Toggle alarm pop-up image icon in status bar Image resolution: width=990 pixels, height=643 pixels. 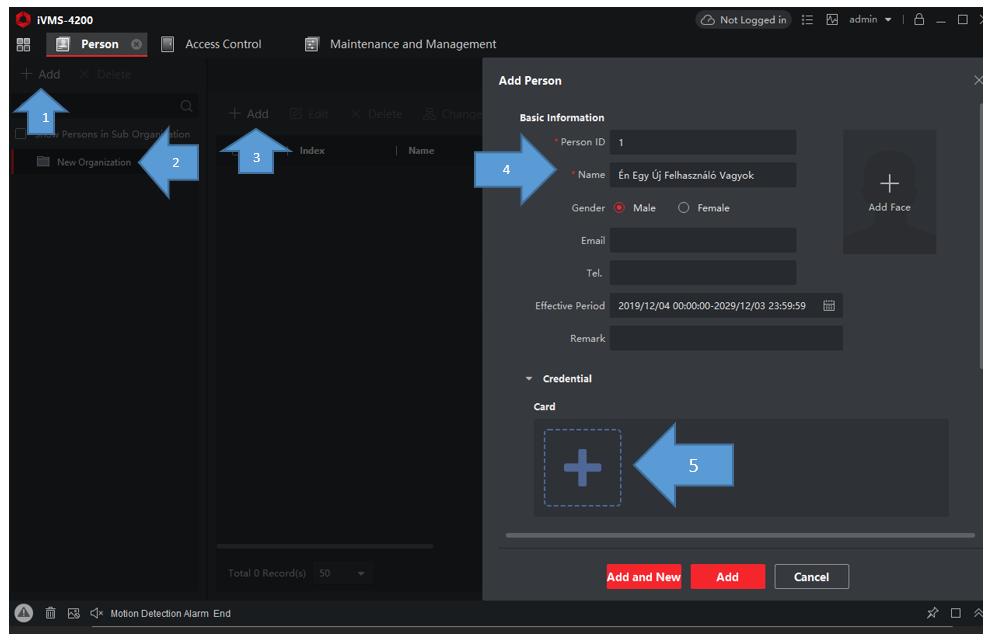click(x=74, y=613)
